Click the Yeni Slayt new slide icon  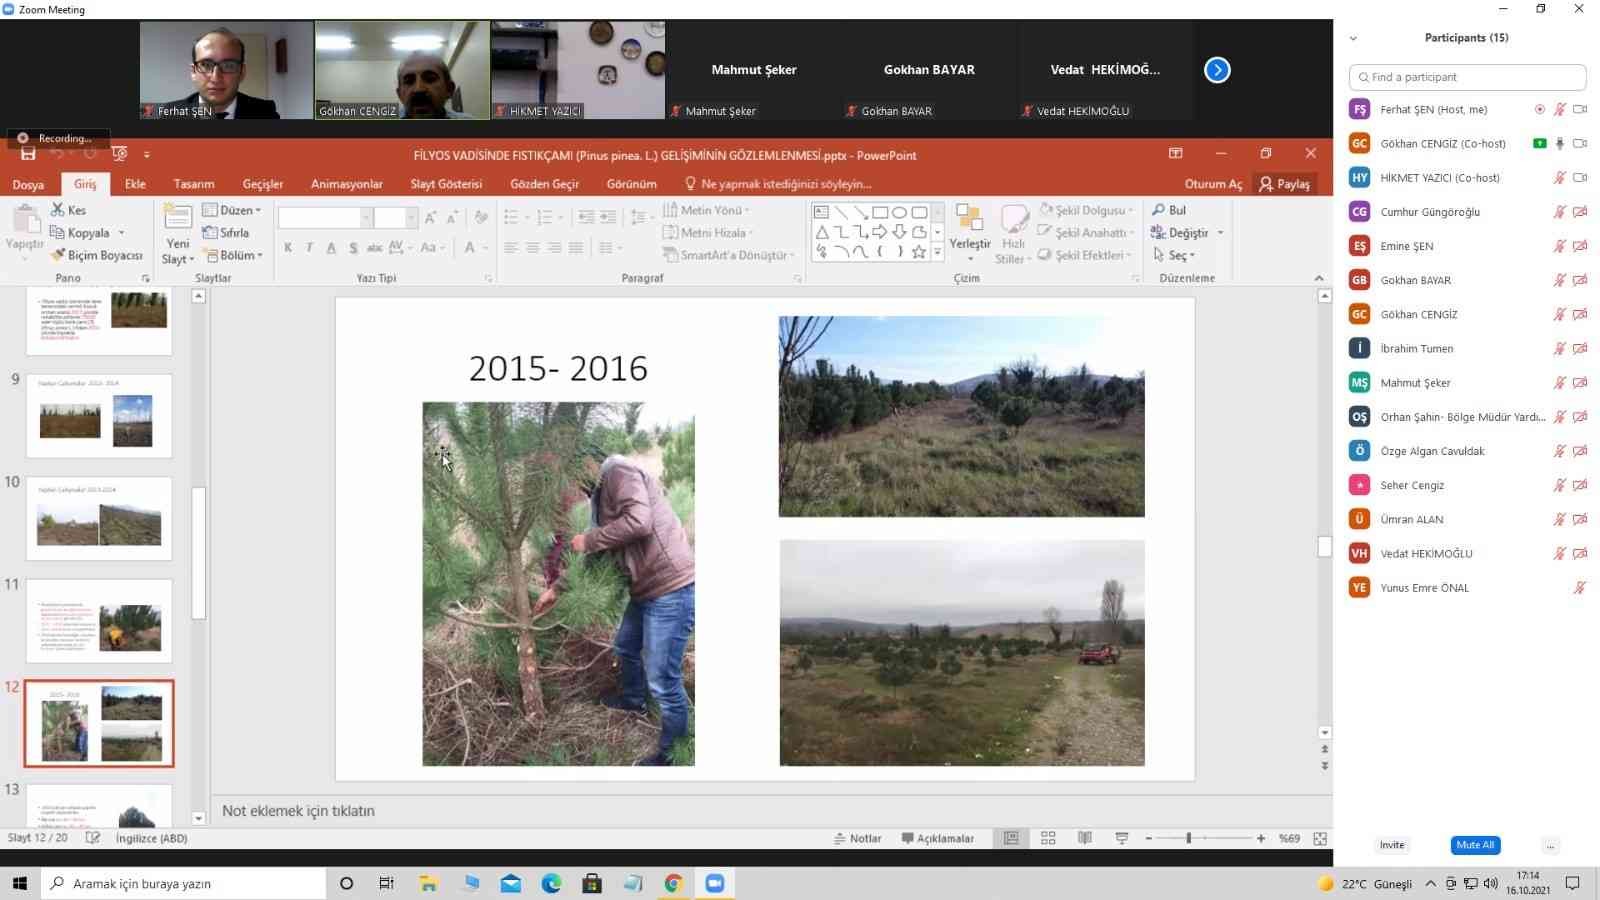[x=178, y=218]
